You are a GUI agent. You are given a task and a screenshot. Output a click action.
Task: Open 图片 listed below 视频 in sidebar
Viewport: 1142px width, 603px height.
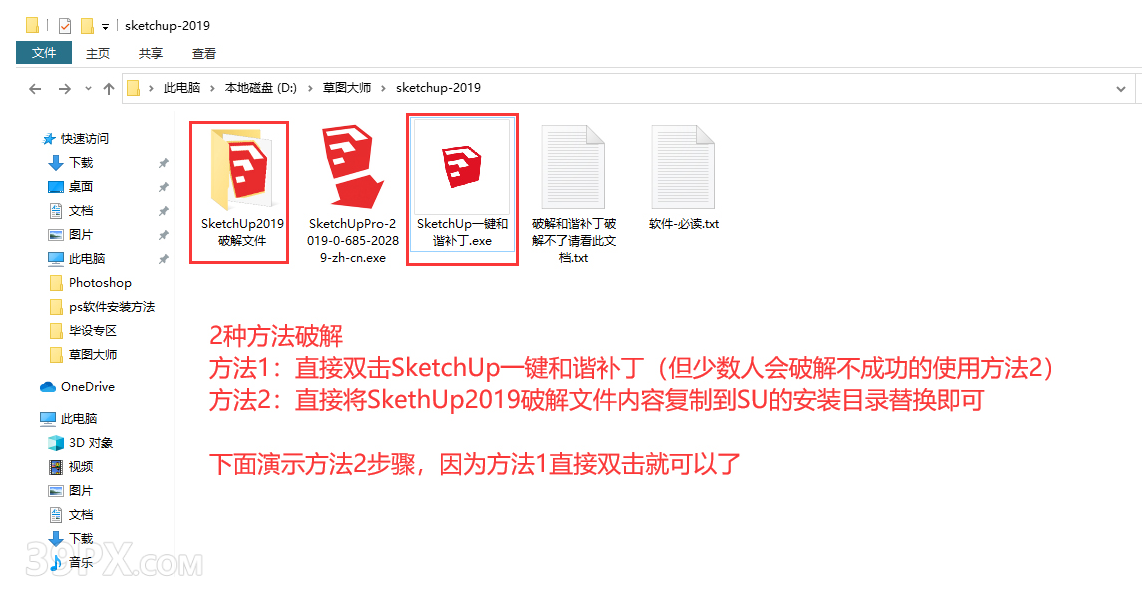71,491
